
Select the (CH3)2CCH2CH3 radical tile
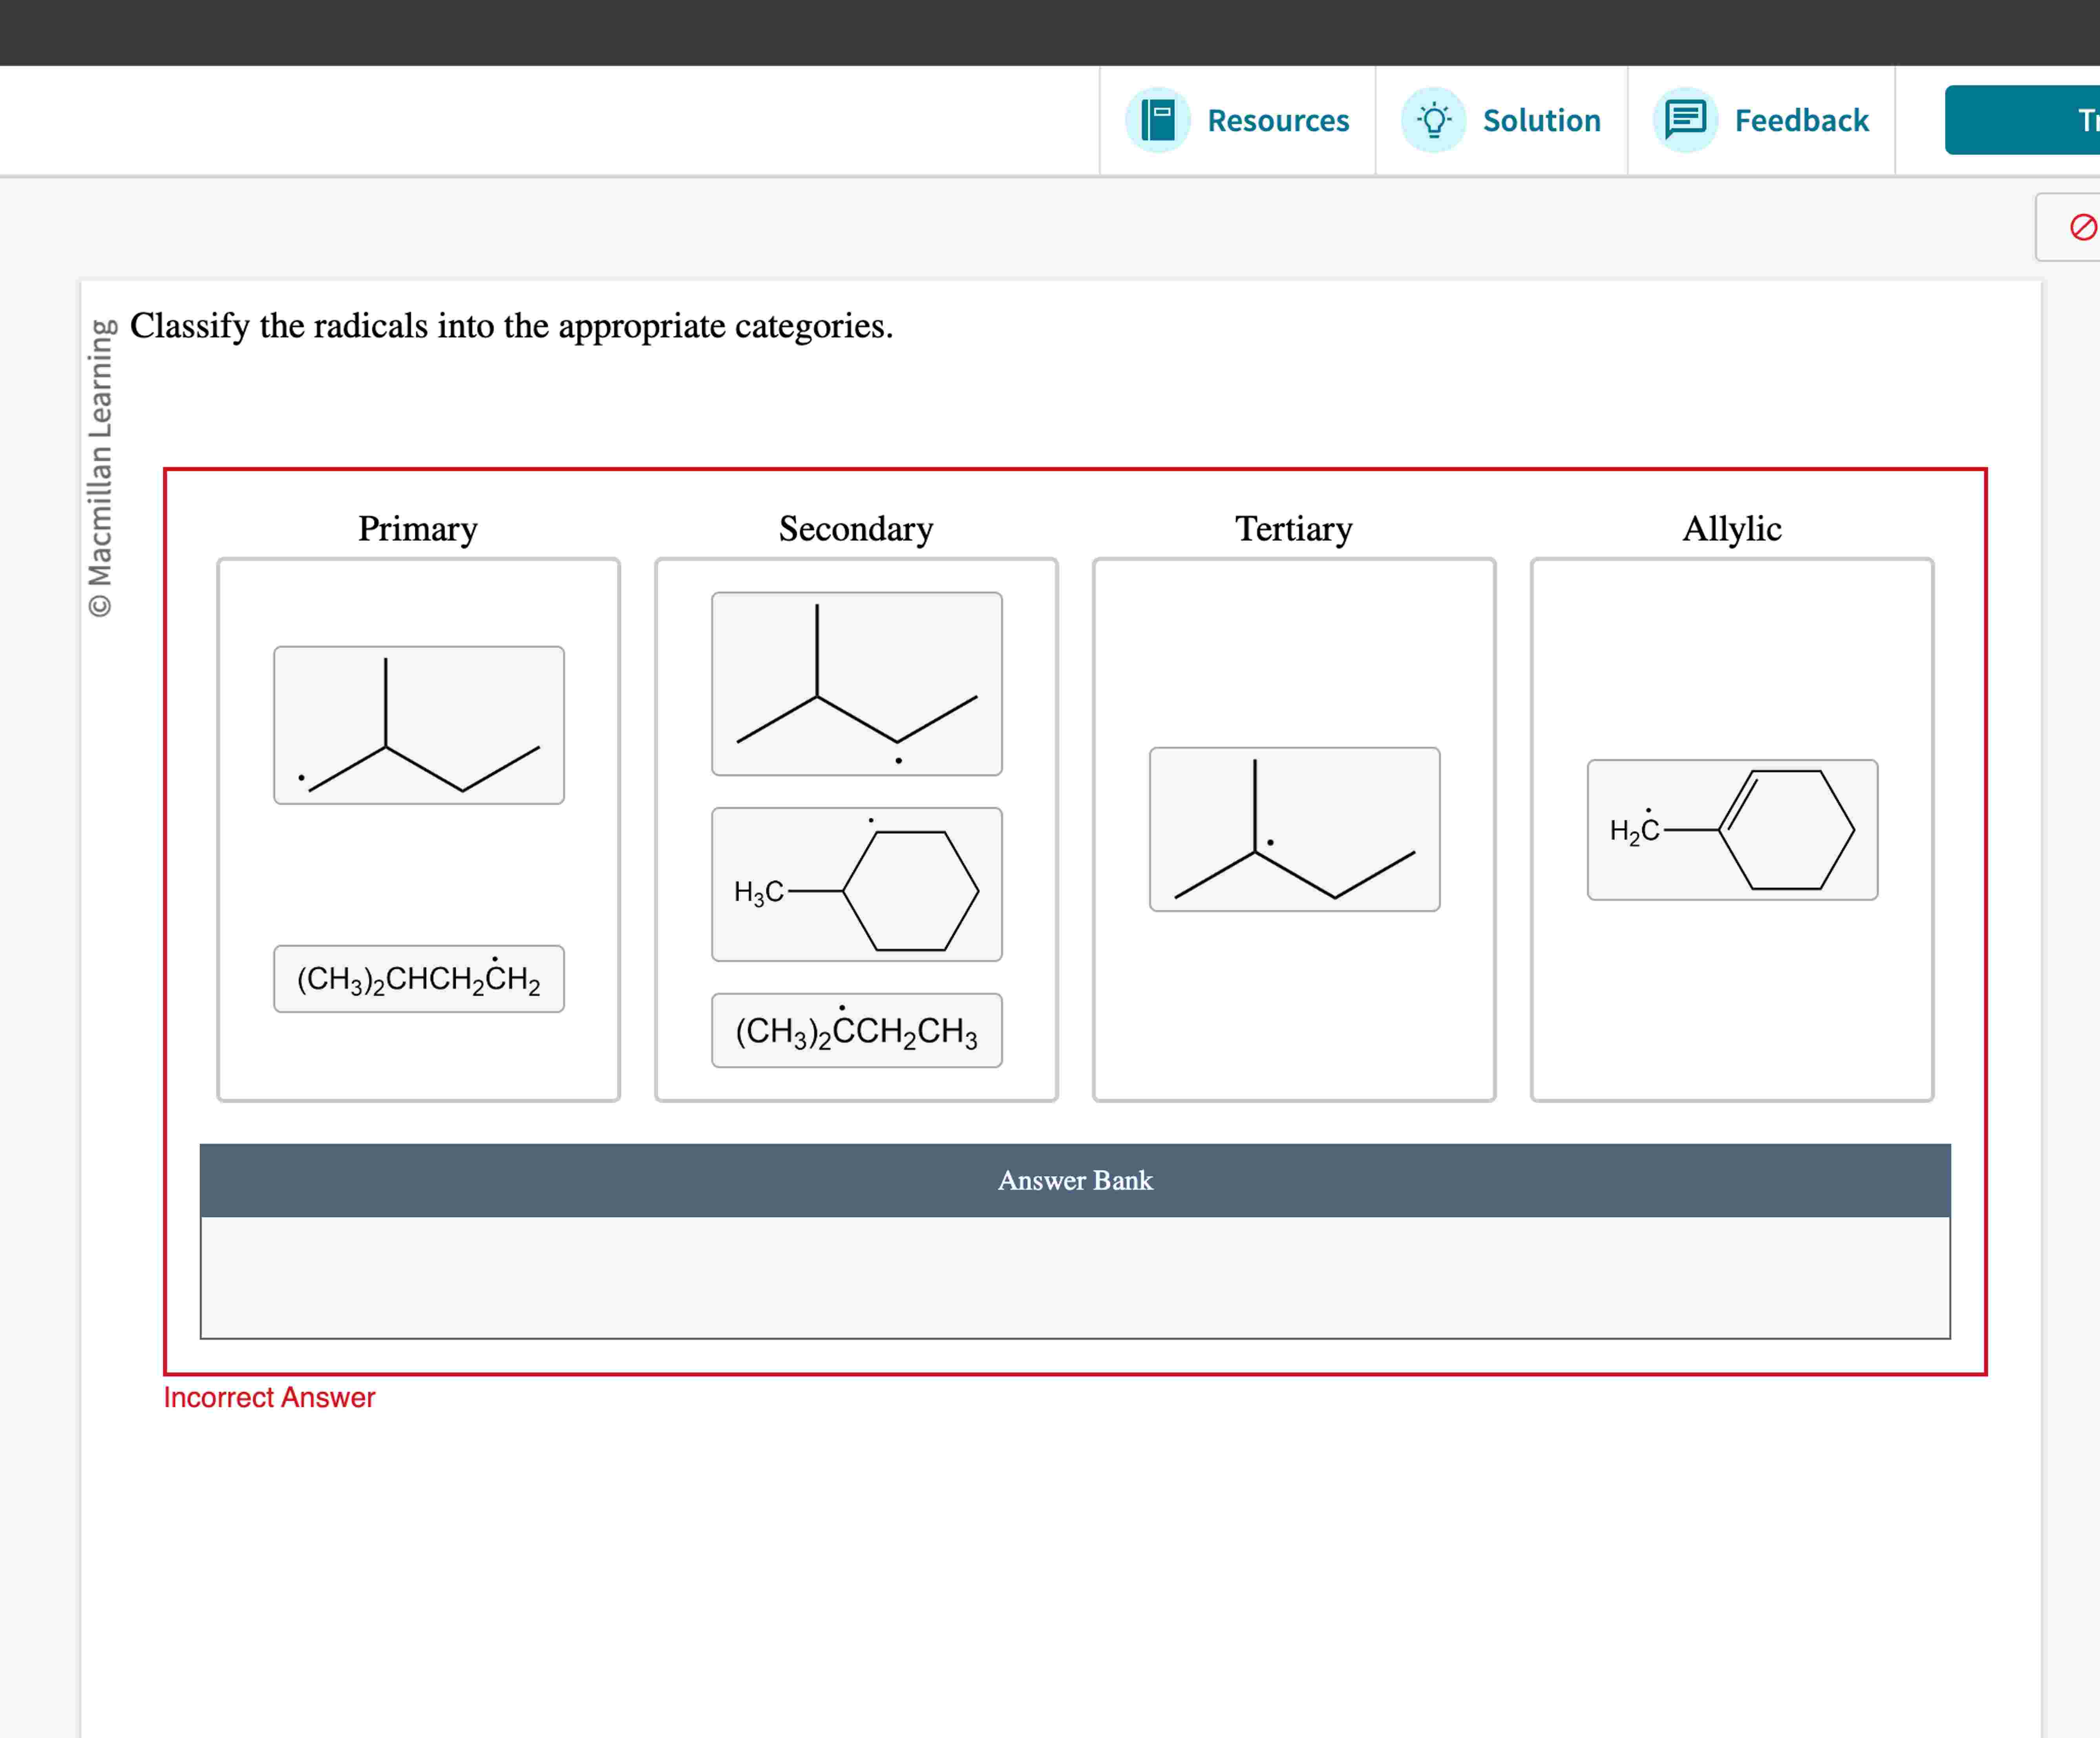(x=856, y=1030)
